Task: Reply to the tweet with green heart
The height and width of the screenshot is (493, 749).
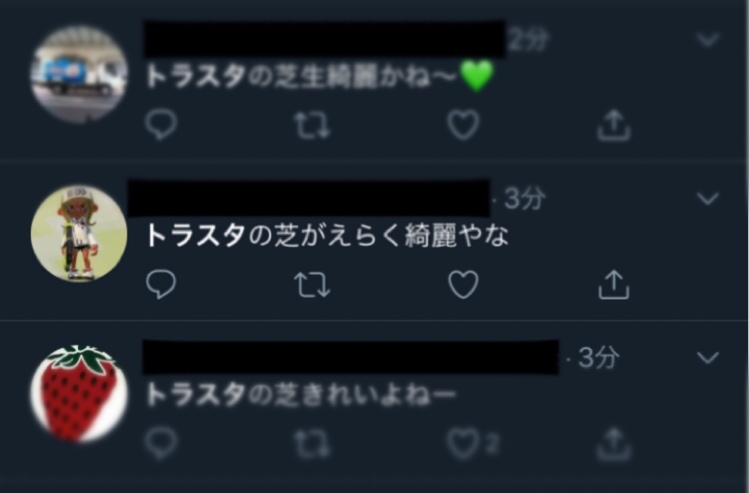Action: pyautogui.click(x=161, y=125)
